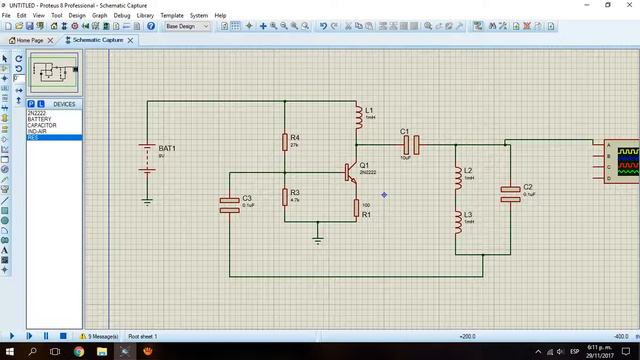Click the blue Help question mark icon

tap(151, 26)
